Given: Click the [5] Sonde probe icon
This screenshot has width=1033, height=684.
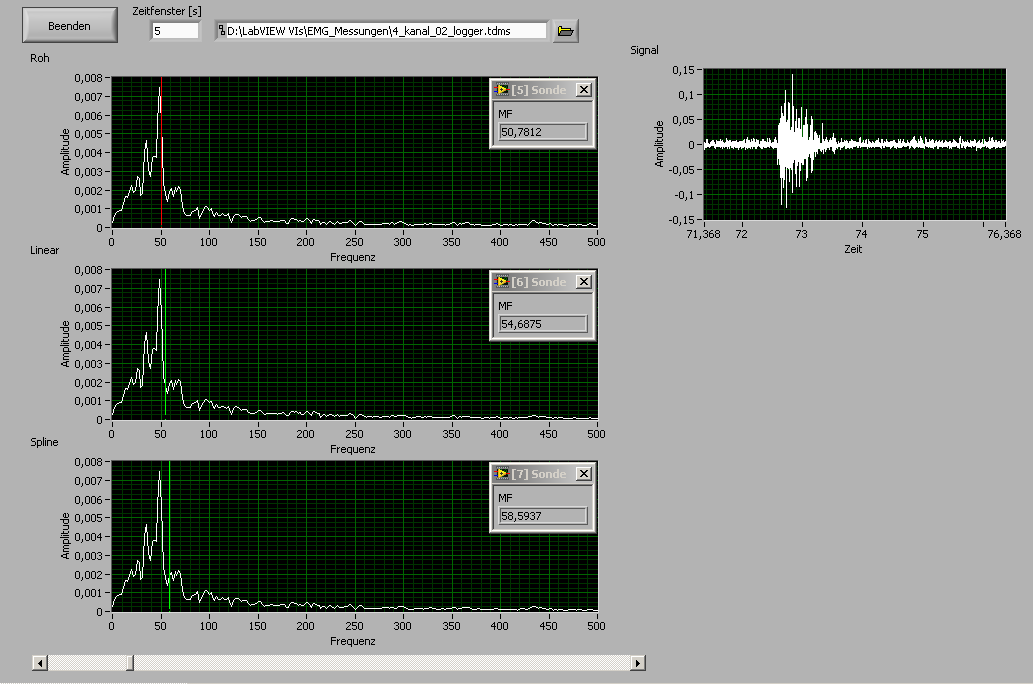Looking at the screenshot, I should coord(502,90).
